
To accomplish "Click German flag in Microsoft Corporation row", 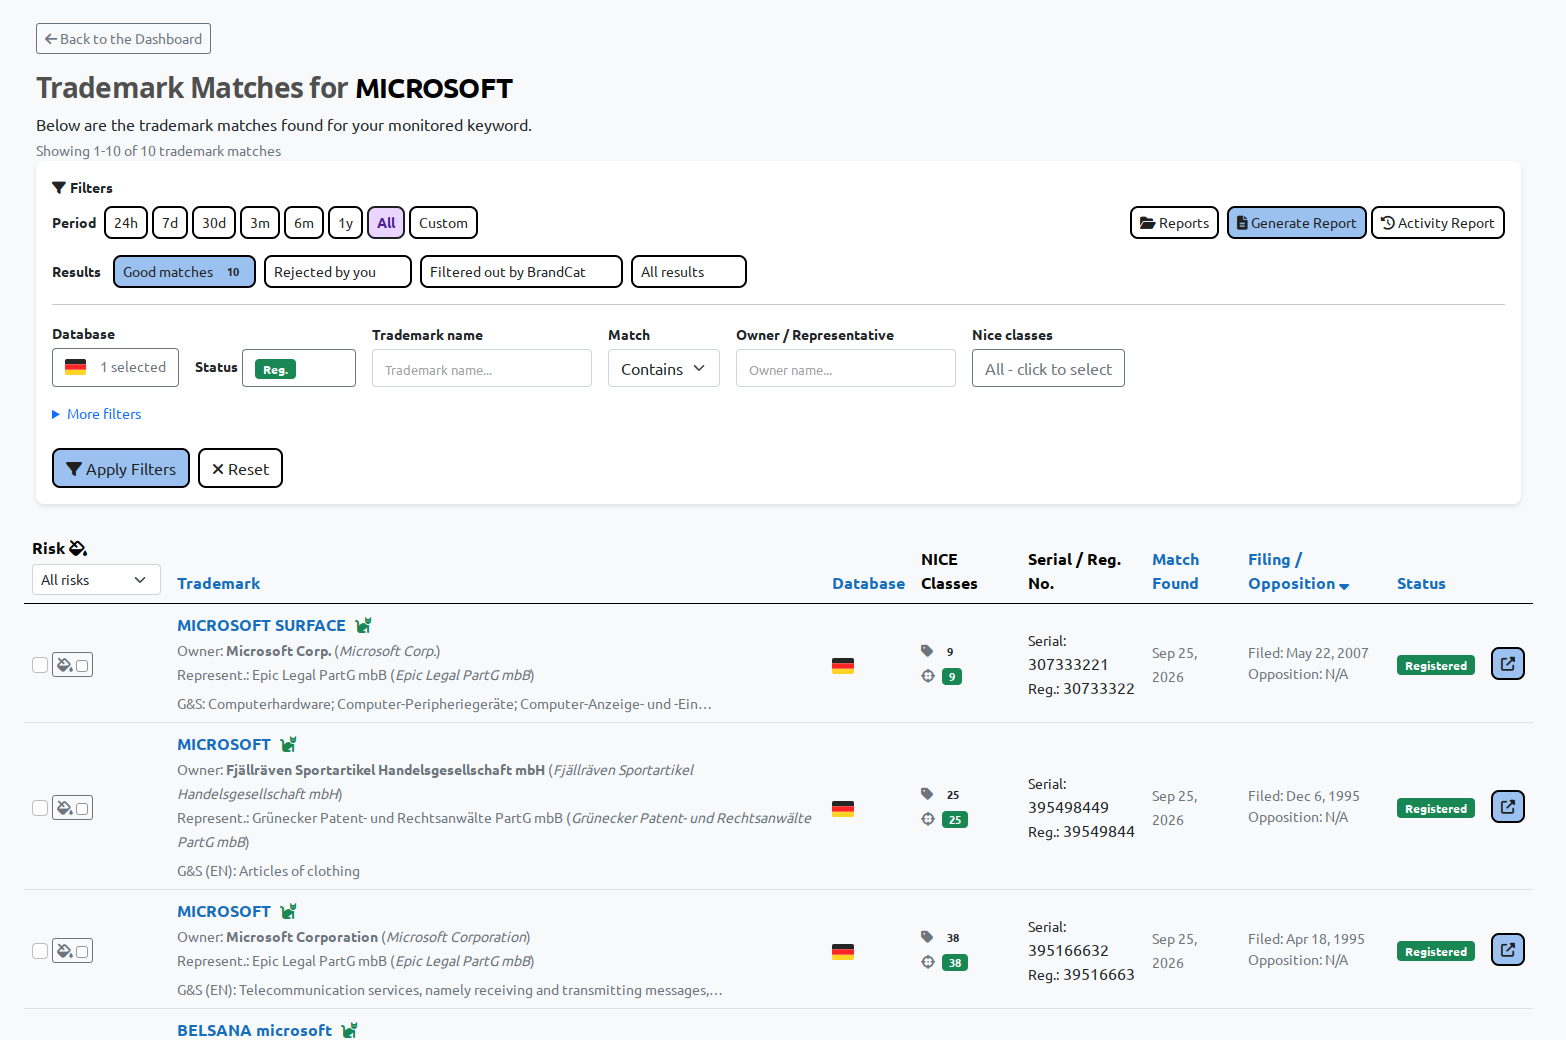I will point(843,951).
